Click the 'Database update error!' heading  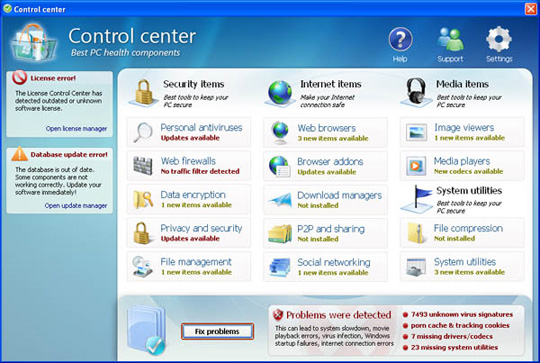coord(69,155)
